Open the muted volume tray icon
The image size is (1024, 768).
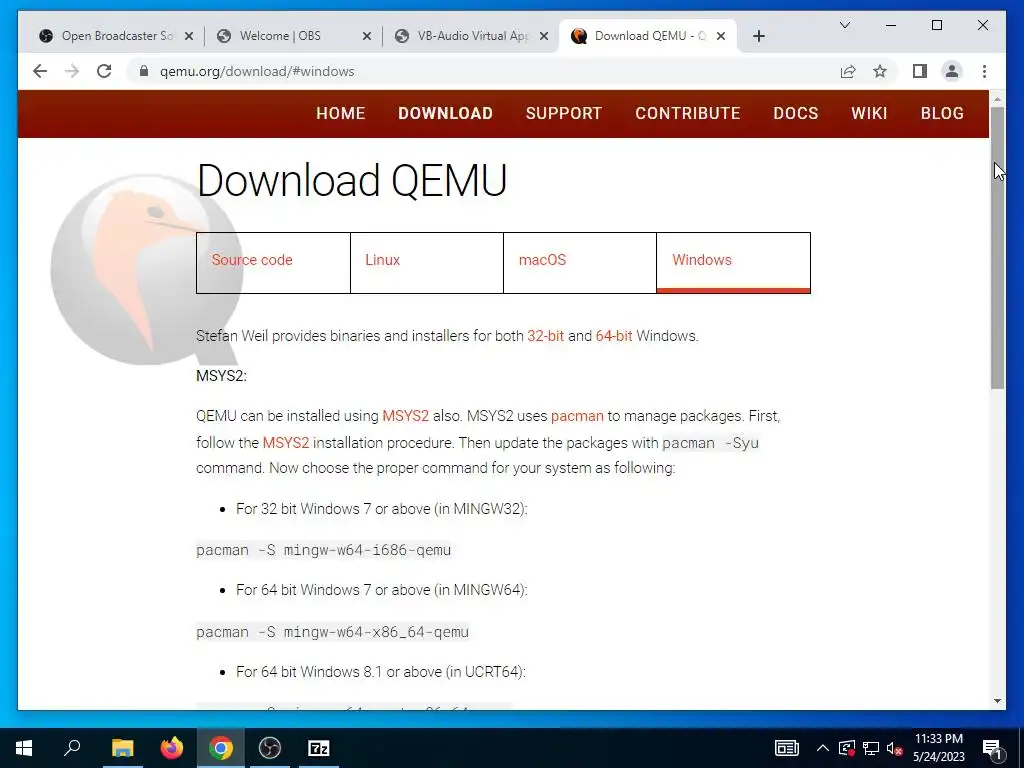coord(895,748)
